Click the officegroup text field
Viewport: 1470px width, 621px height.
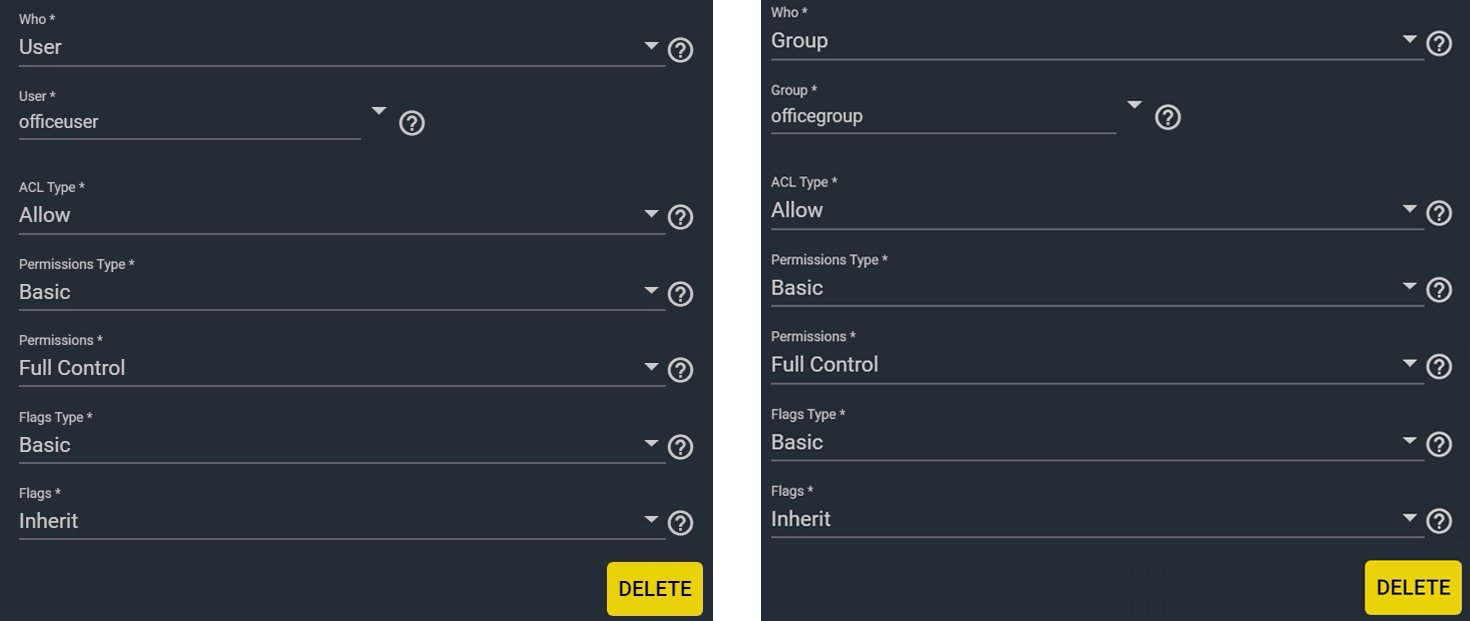(943, 116)
